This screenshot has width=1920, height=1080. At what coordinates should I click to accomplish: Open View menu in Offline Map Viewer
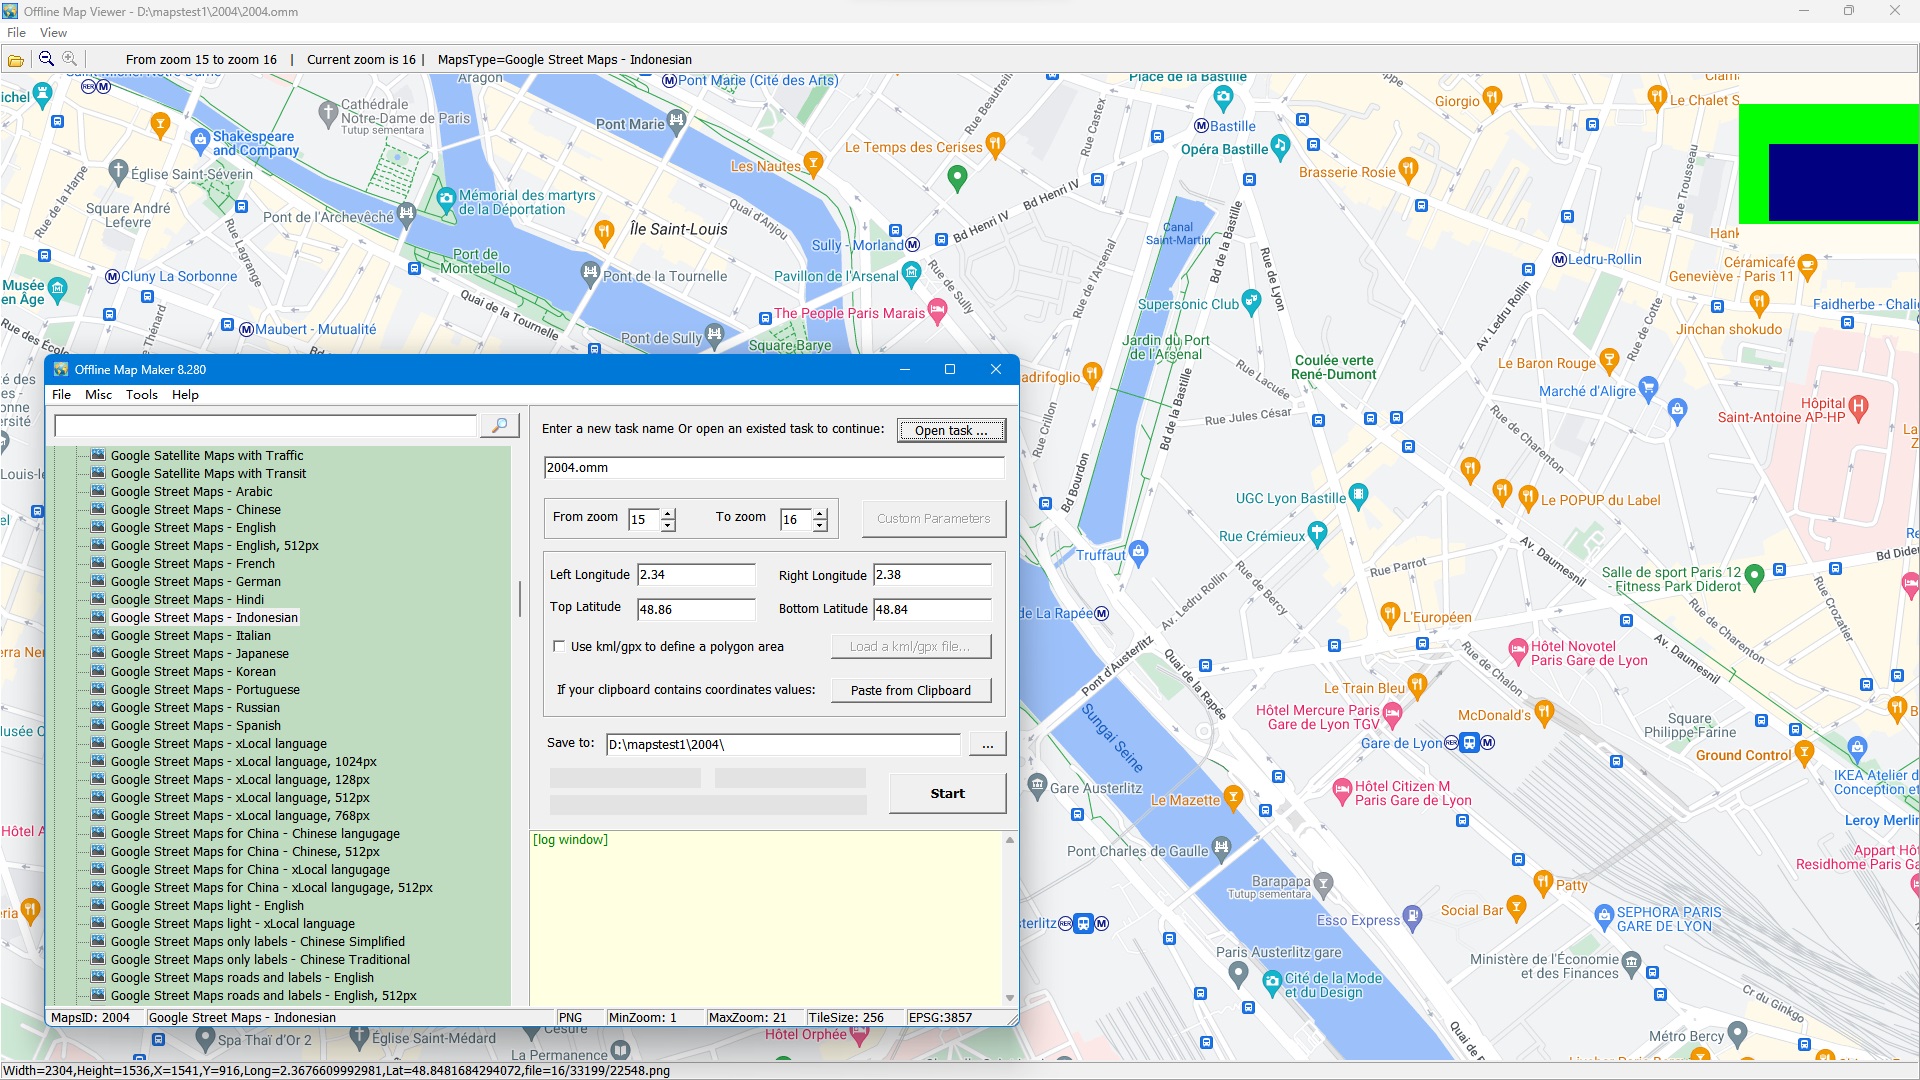pos(53,33)
